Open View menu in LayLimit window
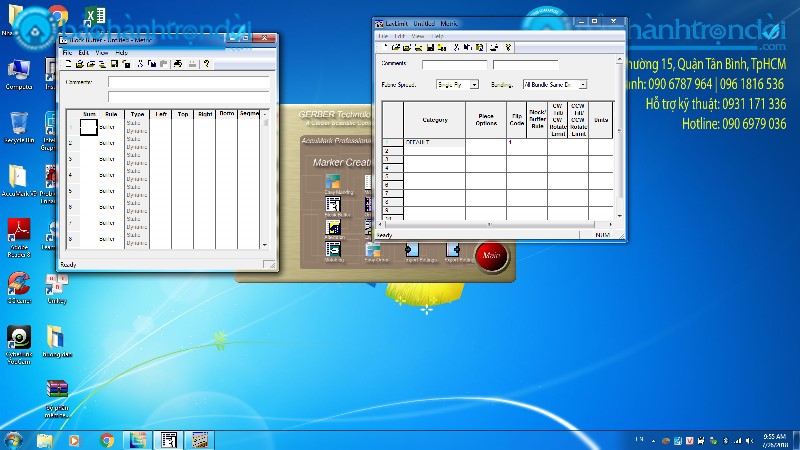 [418, 36]
